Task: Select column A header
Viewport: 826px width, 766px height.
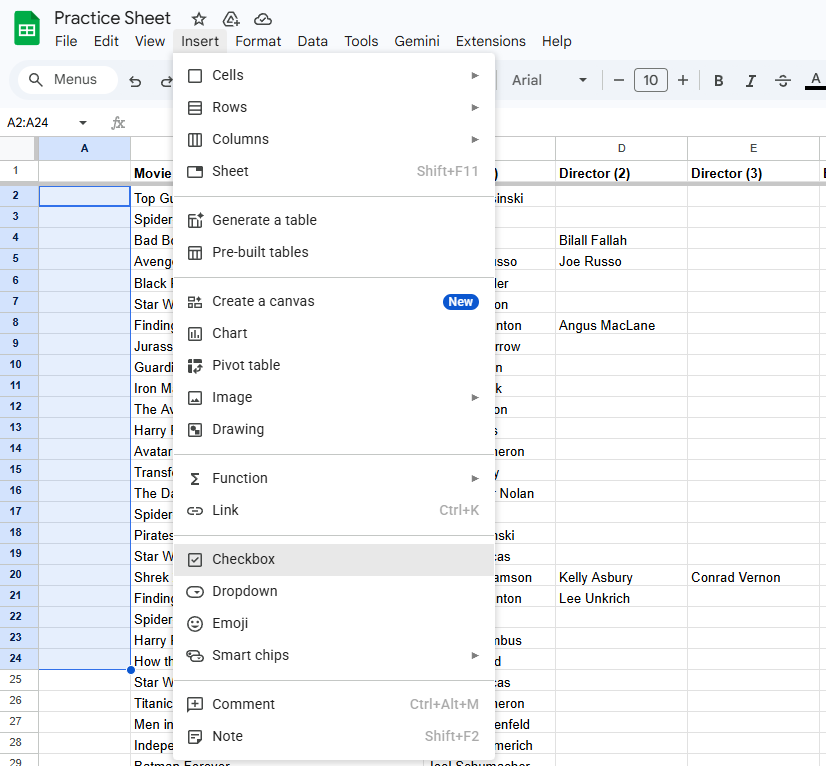Action: pos(84,149)
